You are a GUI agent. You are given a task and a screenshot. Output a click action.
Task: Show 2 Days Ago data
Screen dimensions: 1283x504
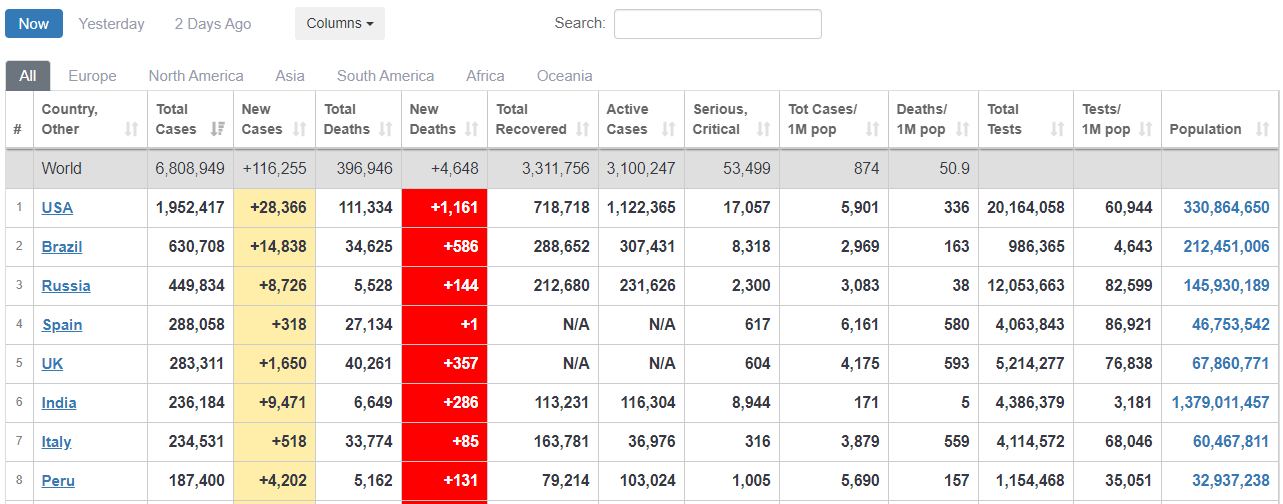213,24
